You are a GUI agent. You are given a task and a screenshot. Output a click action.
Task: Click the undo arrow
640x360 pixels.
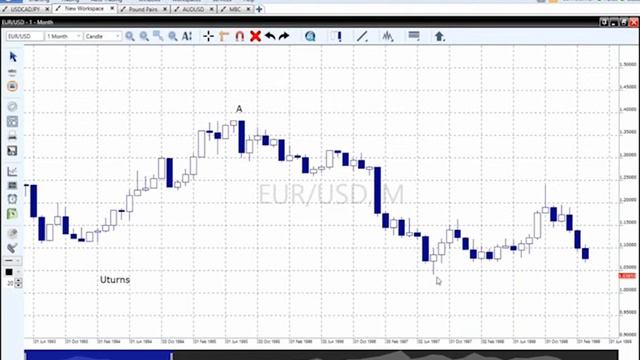coord(270,36)
